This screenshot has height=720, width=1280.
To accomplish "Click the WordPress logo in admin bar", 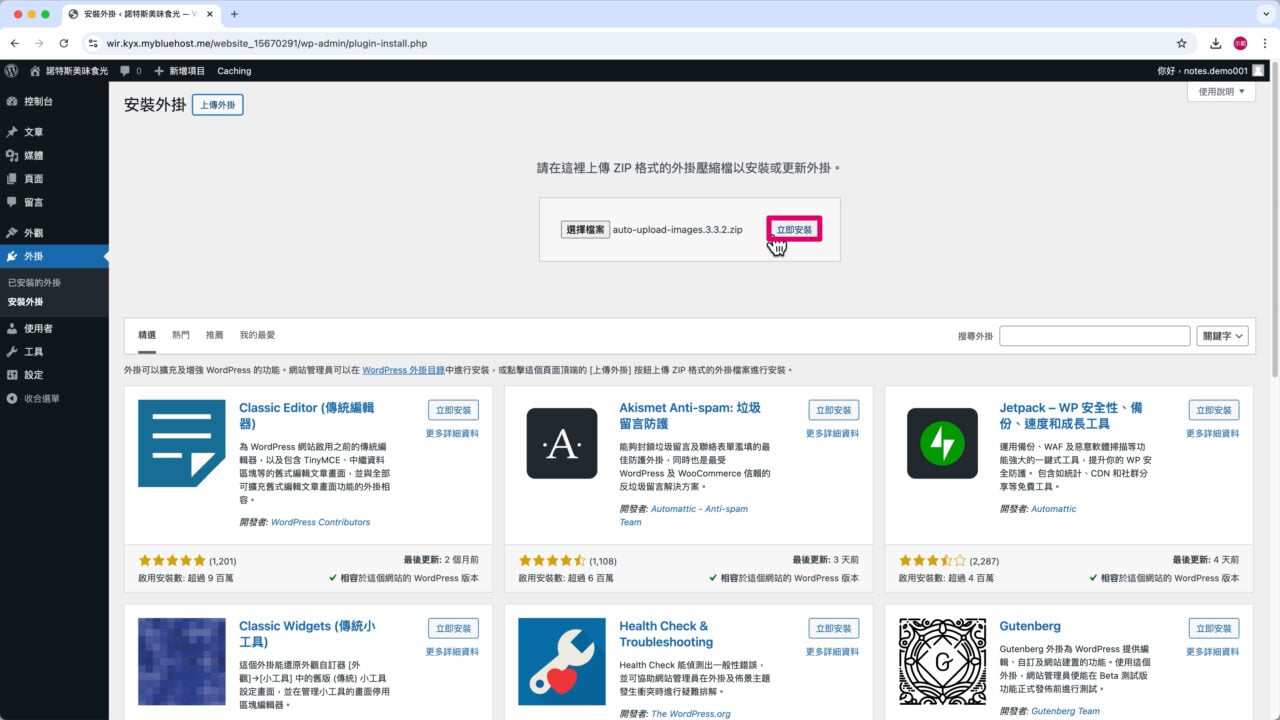I will 11,71.
